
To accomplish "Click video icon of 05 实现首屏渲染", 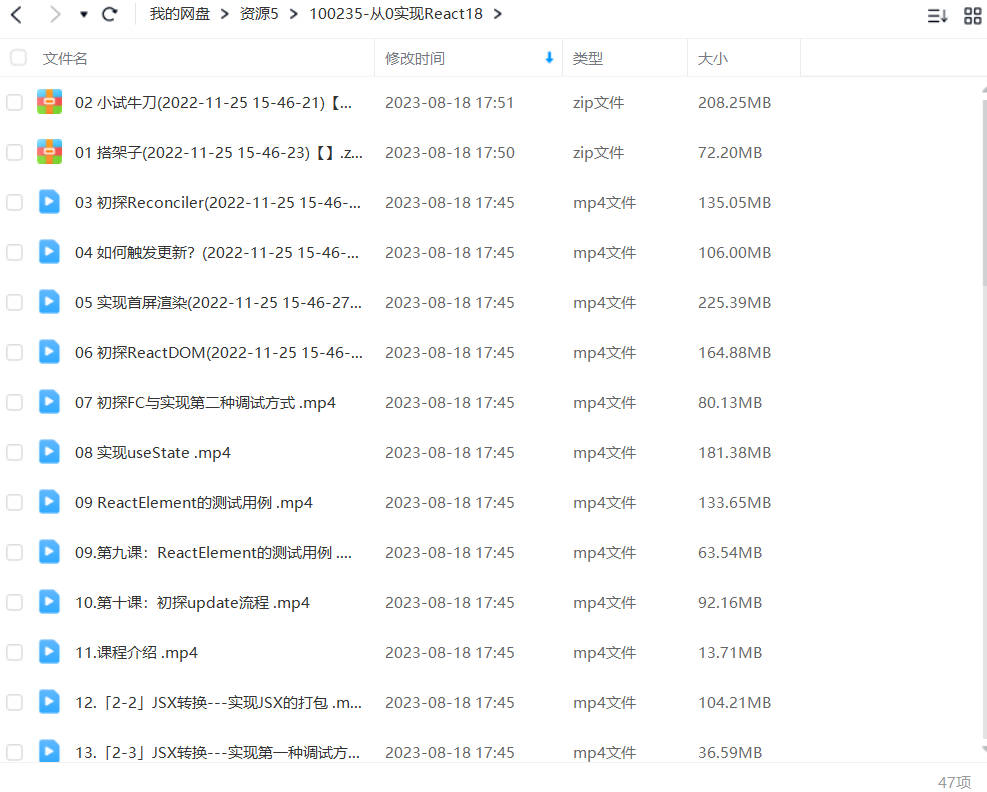I will [x=49, y=302].
